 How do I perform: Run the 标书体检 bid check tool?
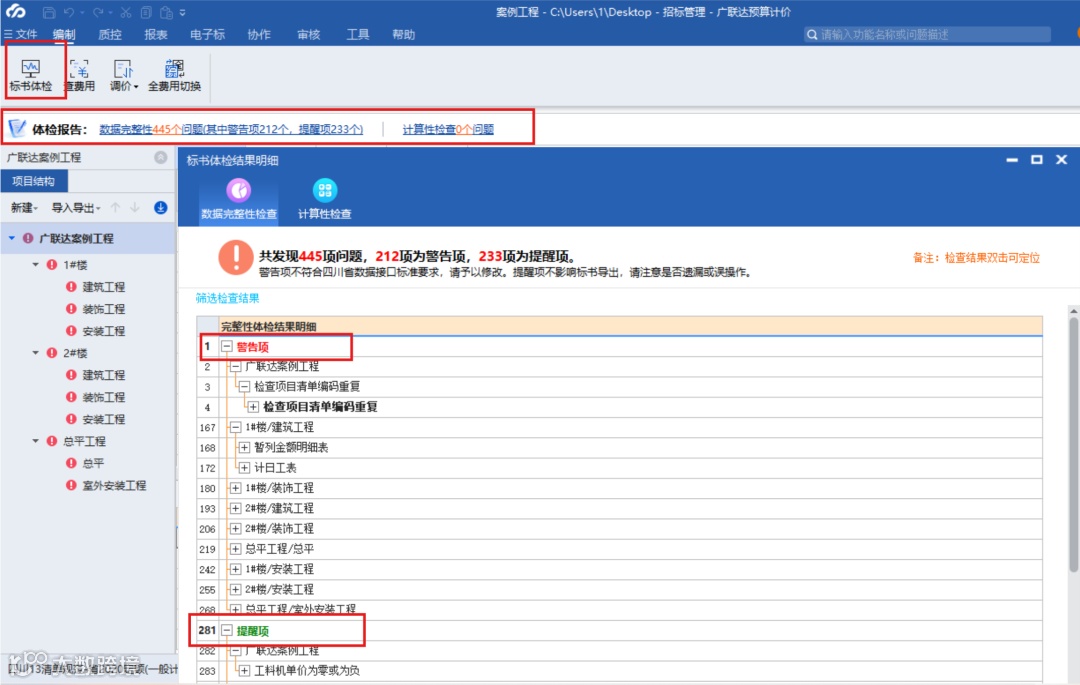coord(31,75)
